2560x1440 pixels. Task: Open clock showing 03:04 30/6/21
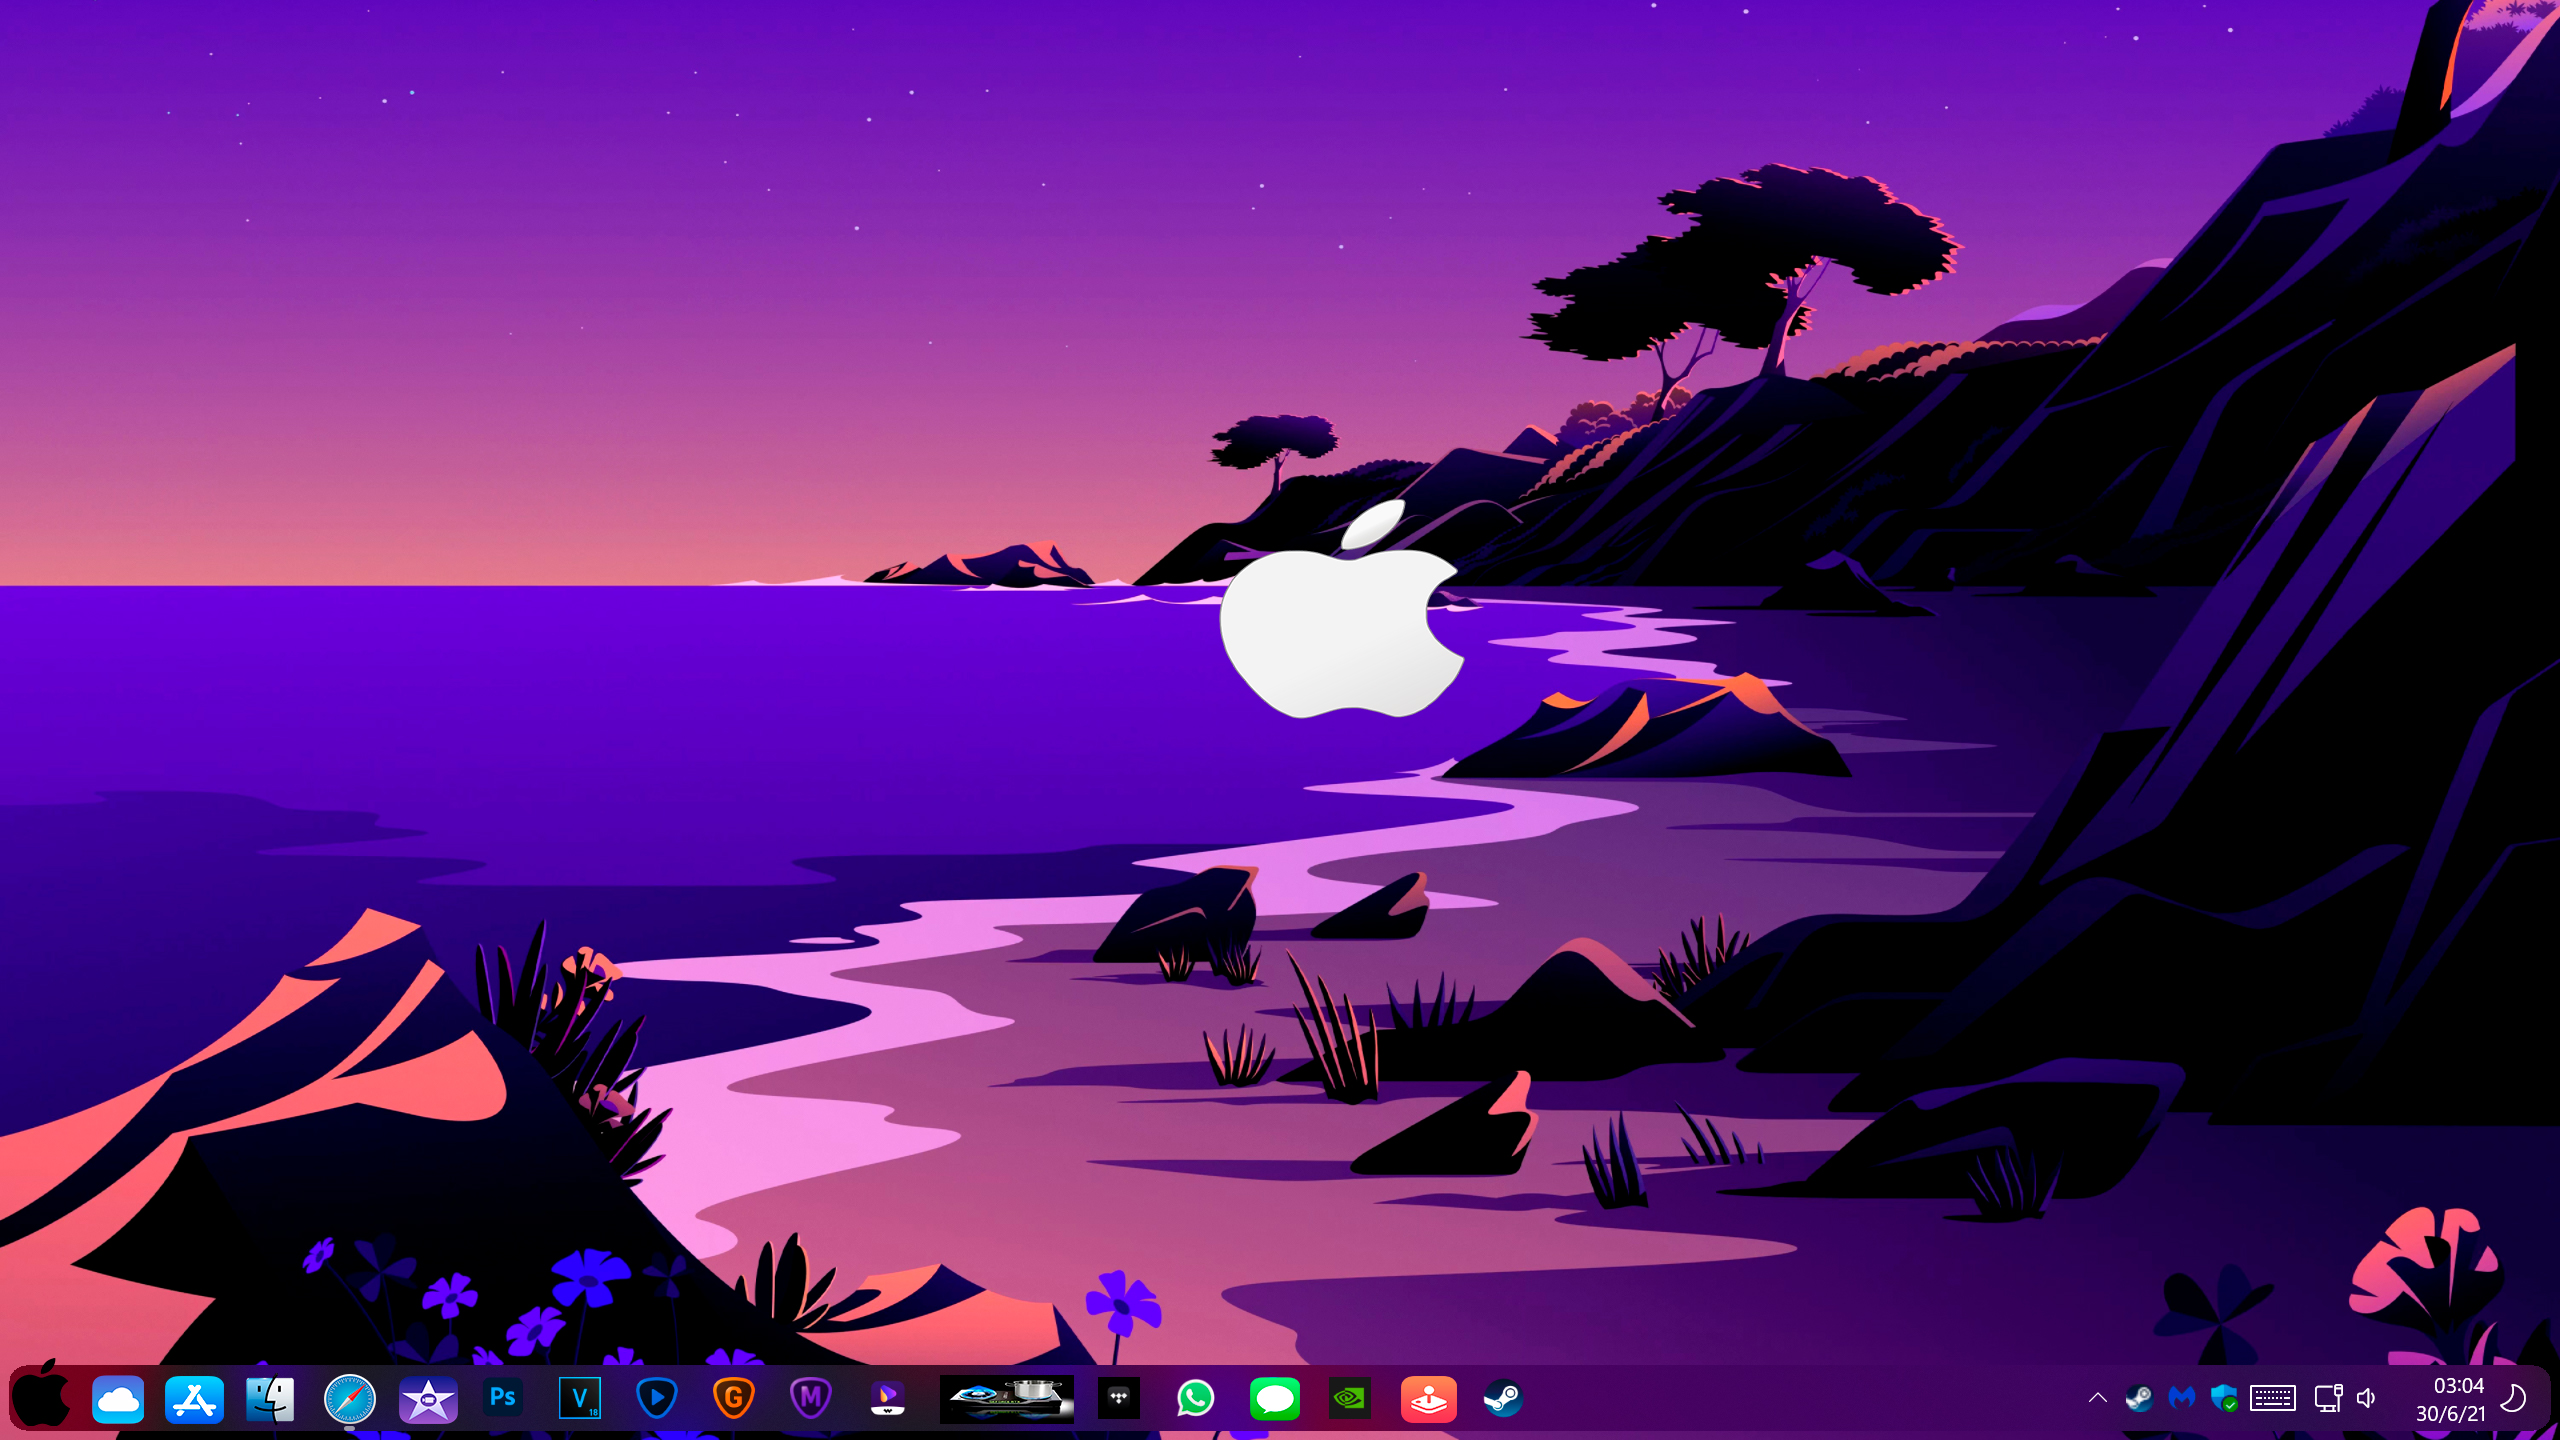point(2450,1399)
